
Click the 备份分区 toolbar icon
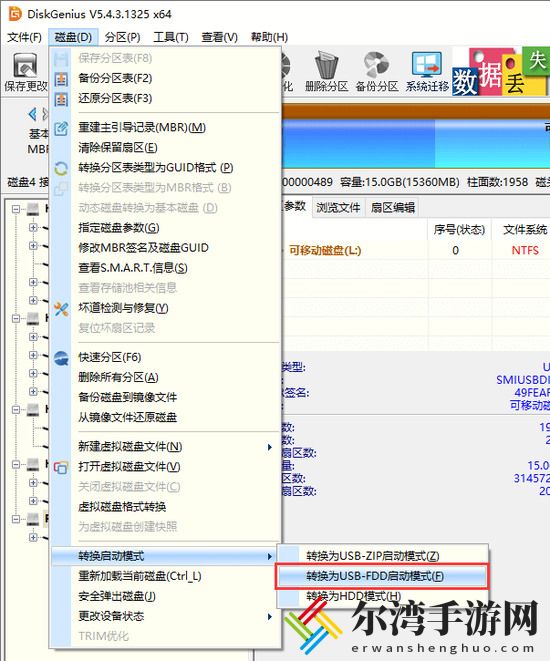point(377,64)
